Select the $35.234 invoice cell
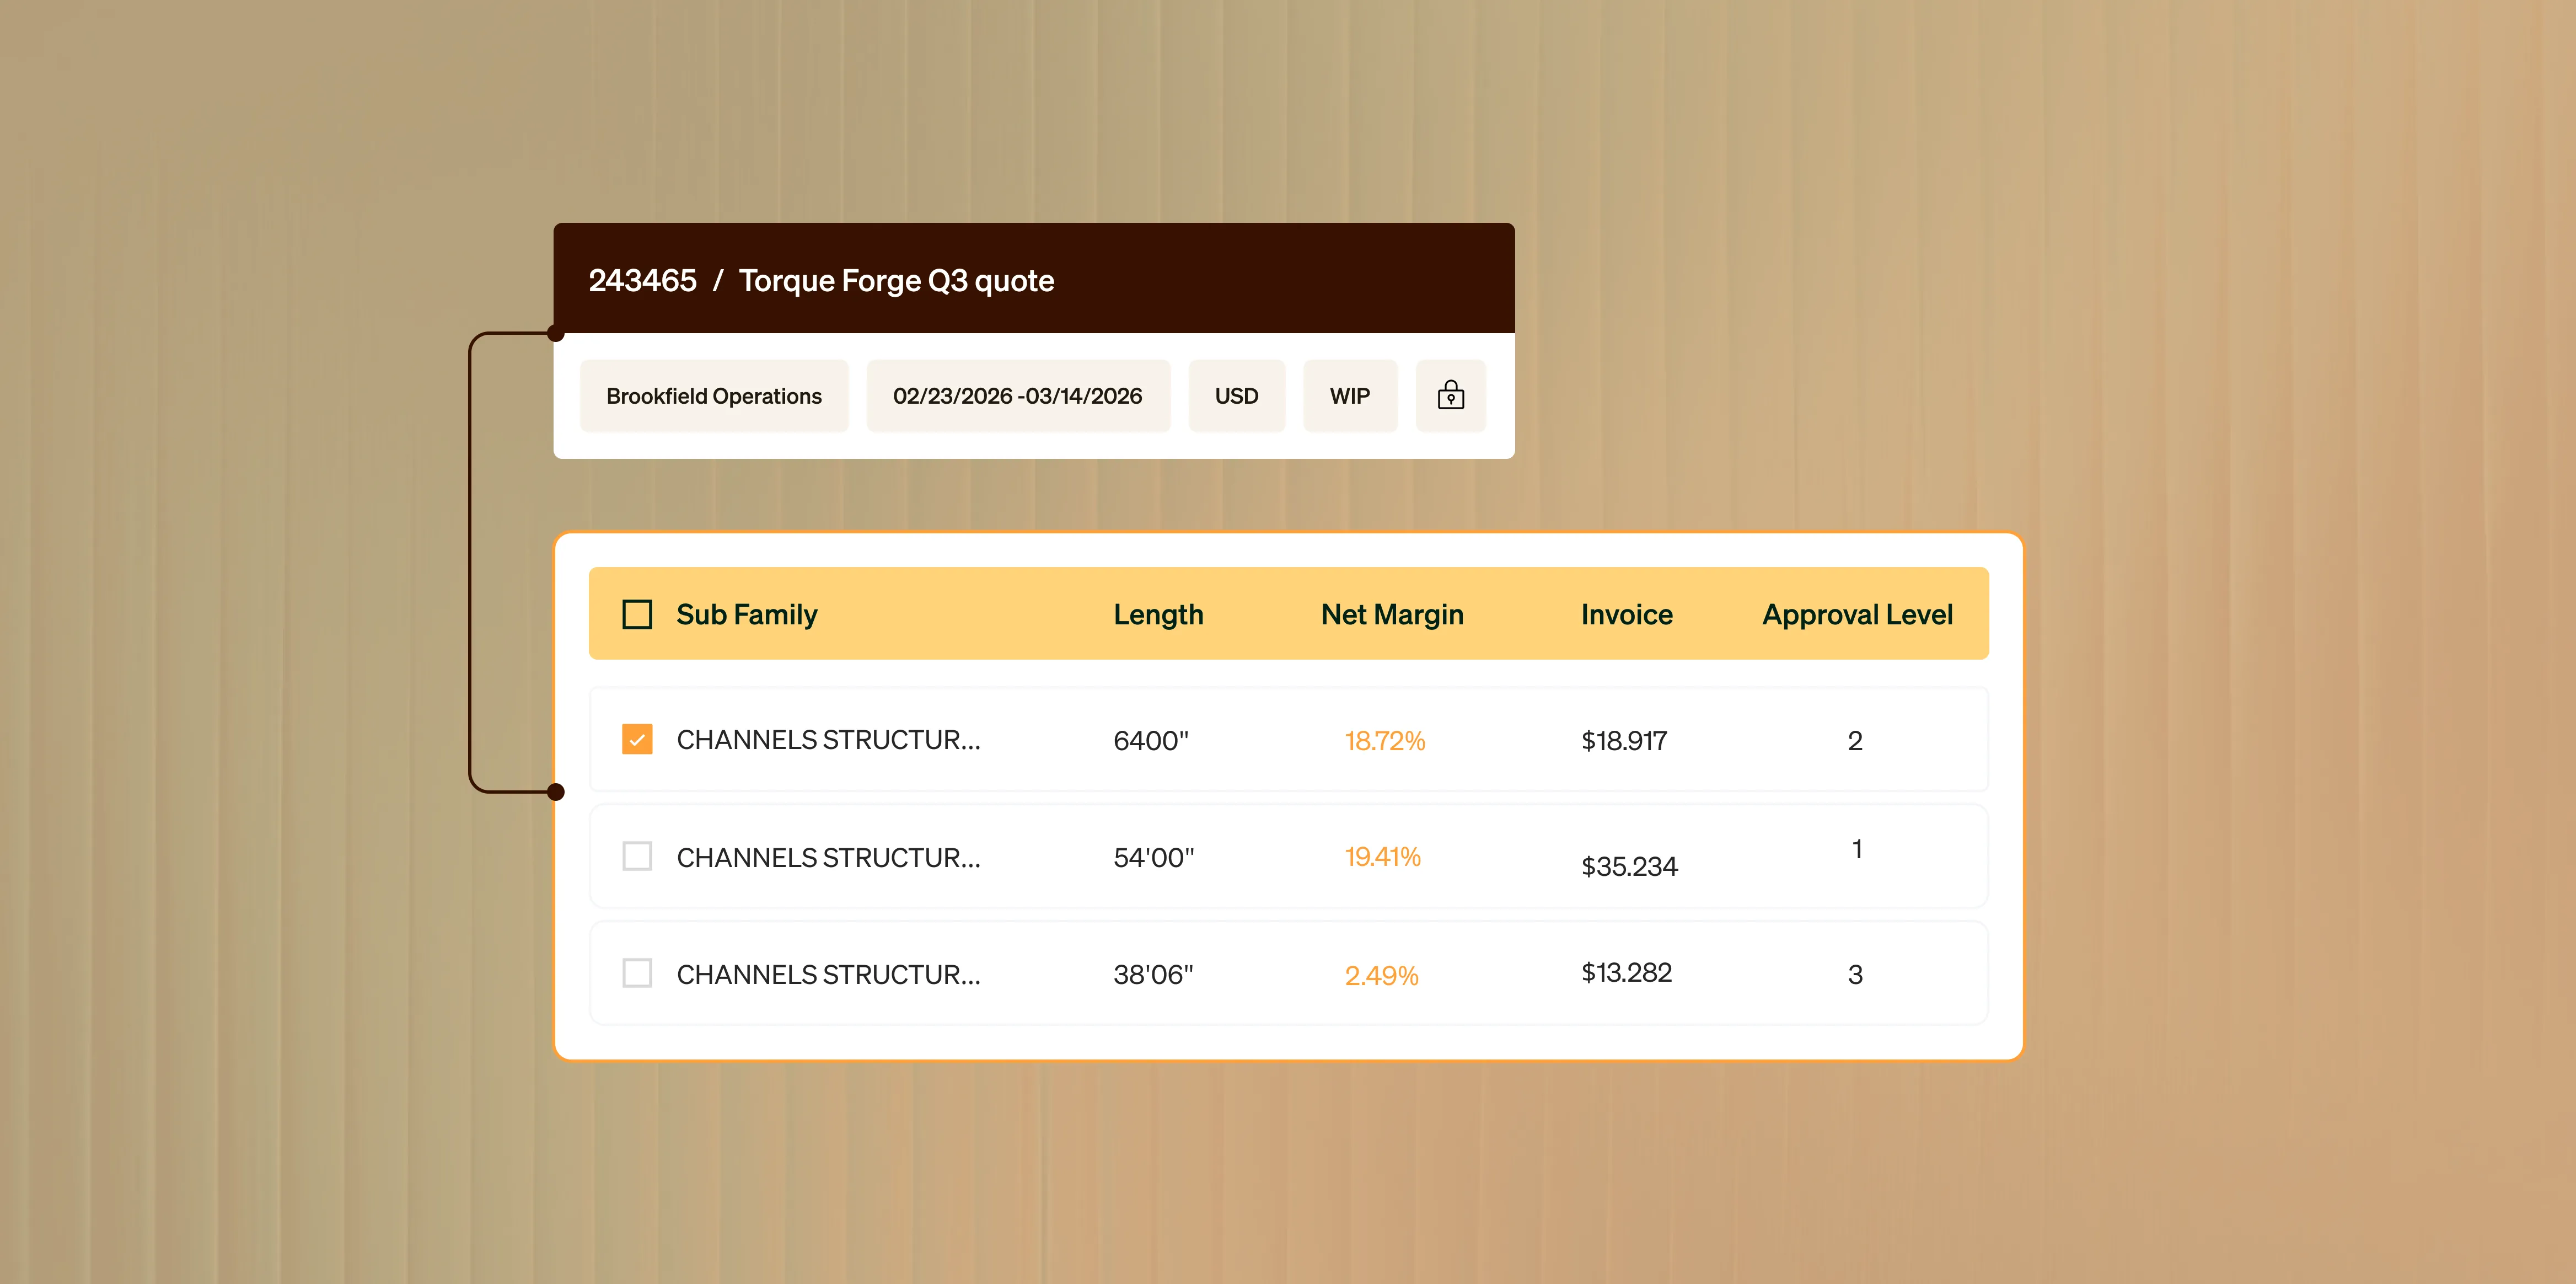This screenshot has width=2576, height=1284. pos(1628,866)
